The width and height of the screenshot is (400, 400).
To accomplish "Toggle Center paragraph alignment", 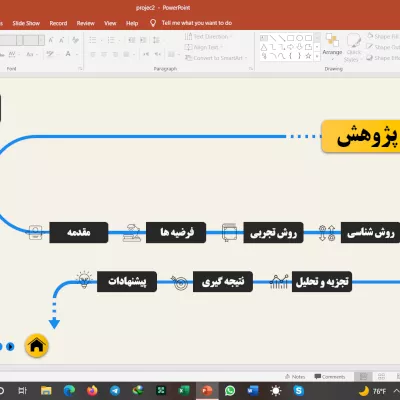I will click(x=104, y=54).
